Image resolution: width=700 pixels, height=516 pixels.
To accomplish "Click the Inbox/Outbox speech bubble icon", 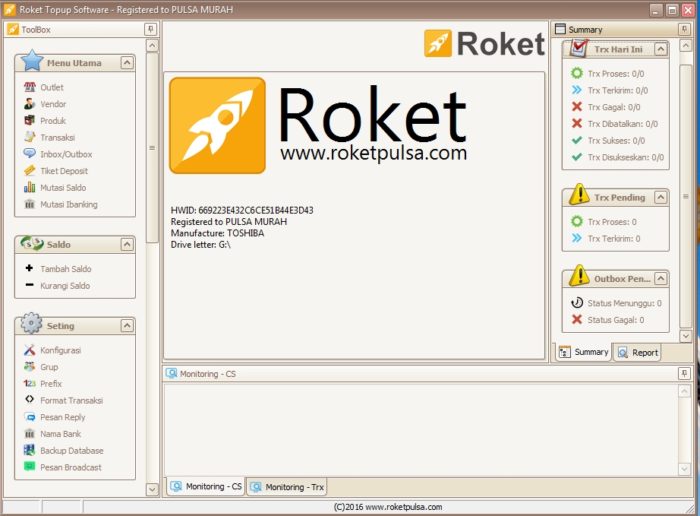I will coord(29,154).
